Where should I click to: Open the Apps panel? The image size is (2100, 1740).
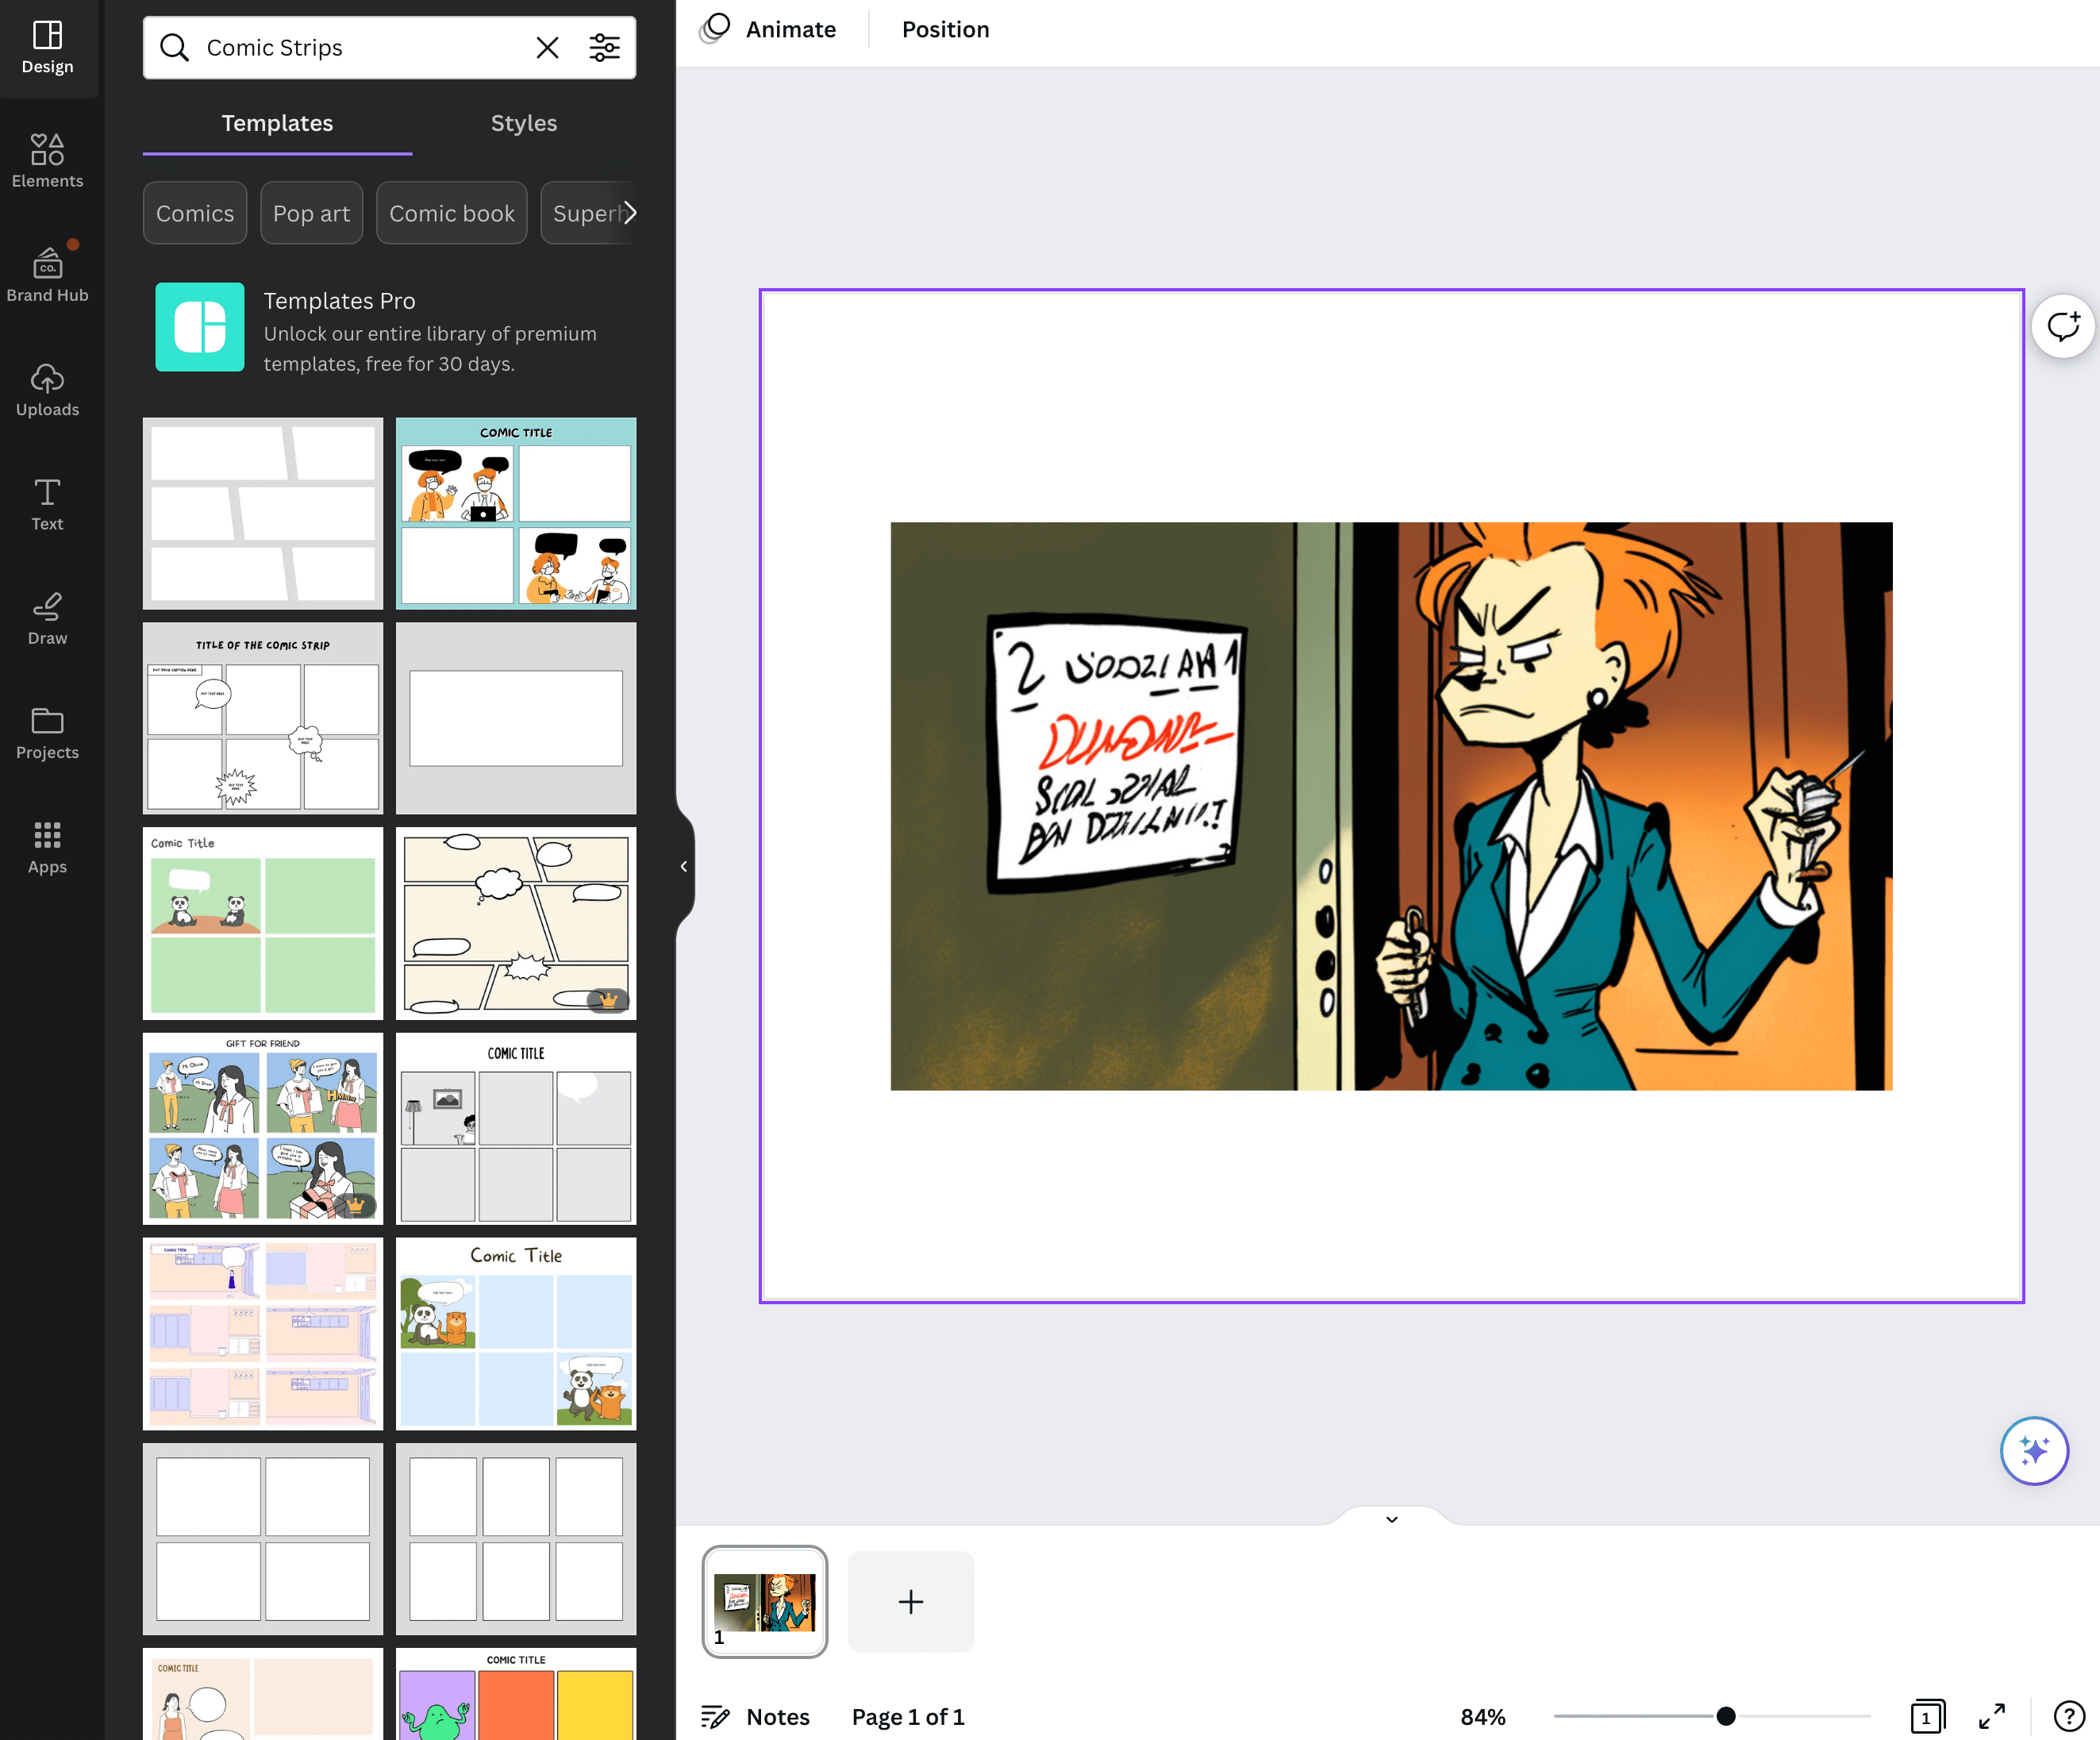(47, 847)
